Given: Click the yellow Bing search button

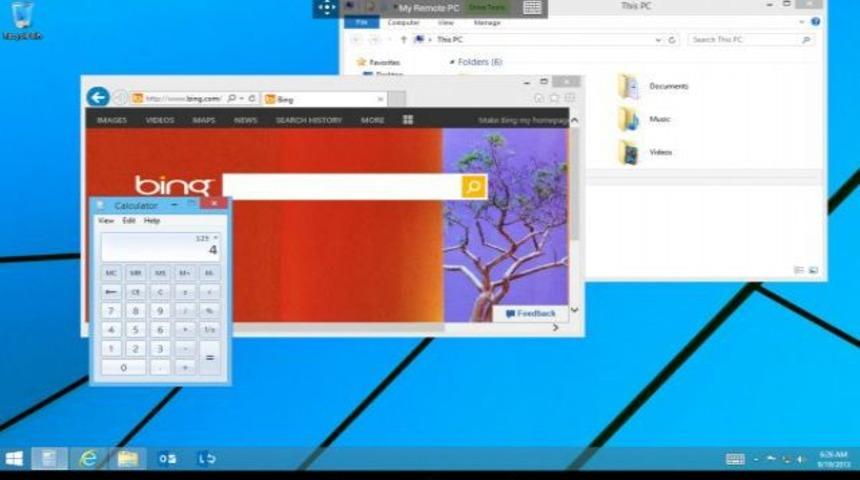Looking at the screenshot, I should (x=474, y=187).
